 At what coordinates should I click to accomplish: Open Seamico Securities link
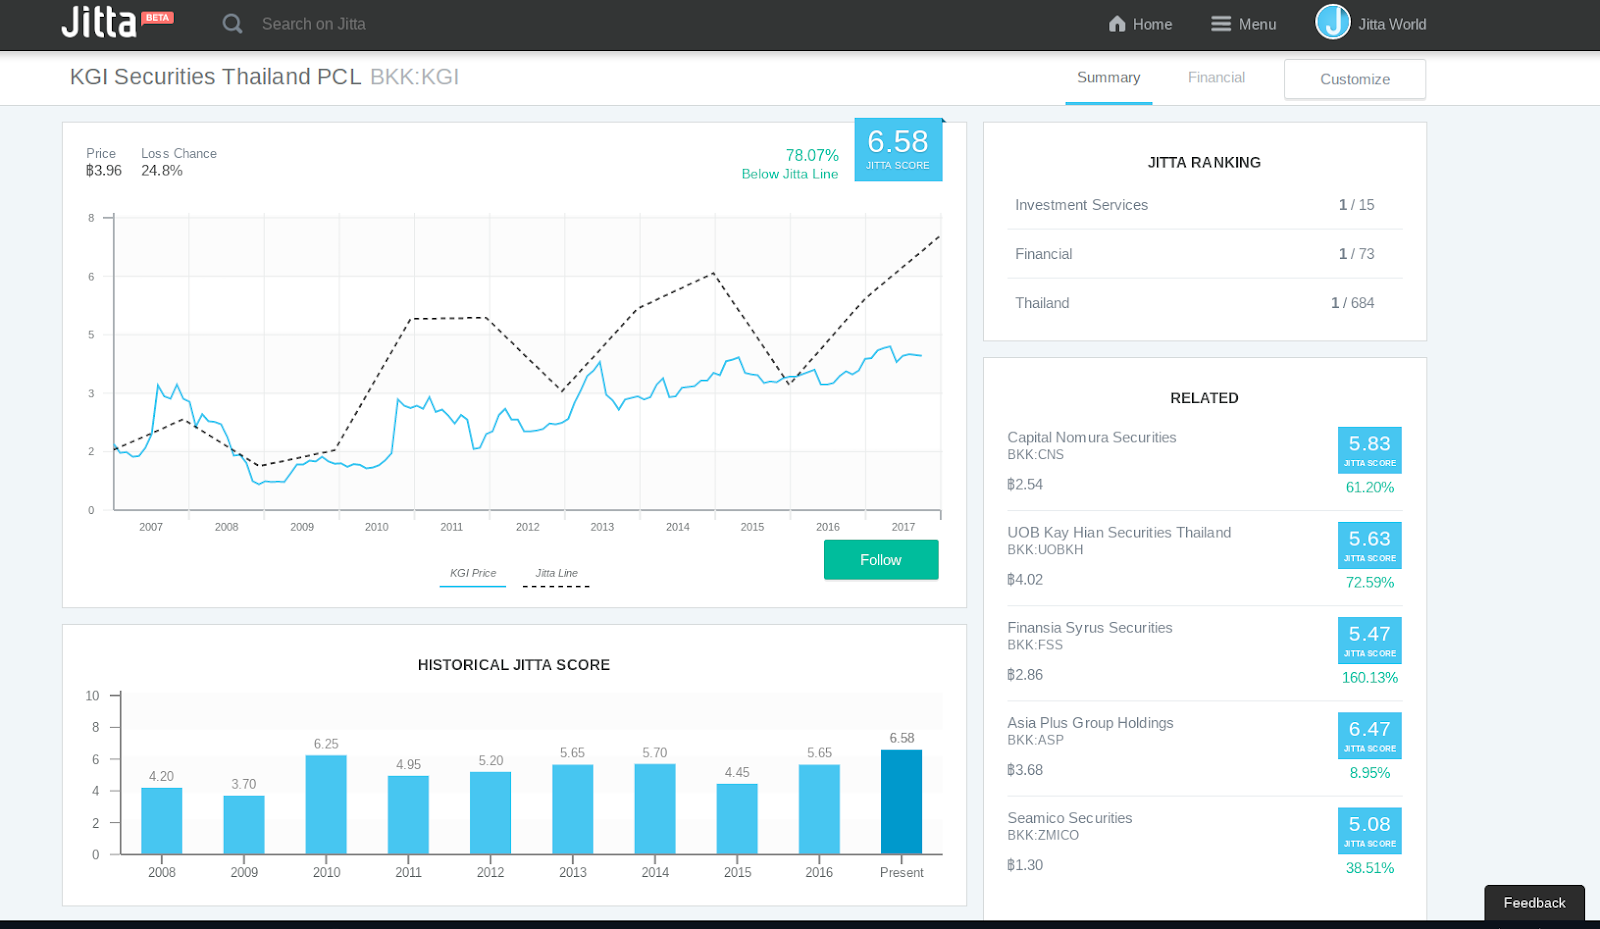click(1070, 817)
